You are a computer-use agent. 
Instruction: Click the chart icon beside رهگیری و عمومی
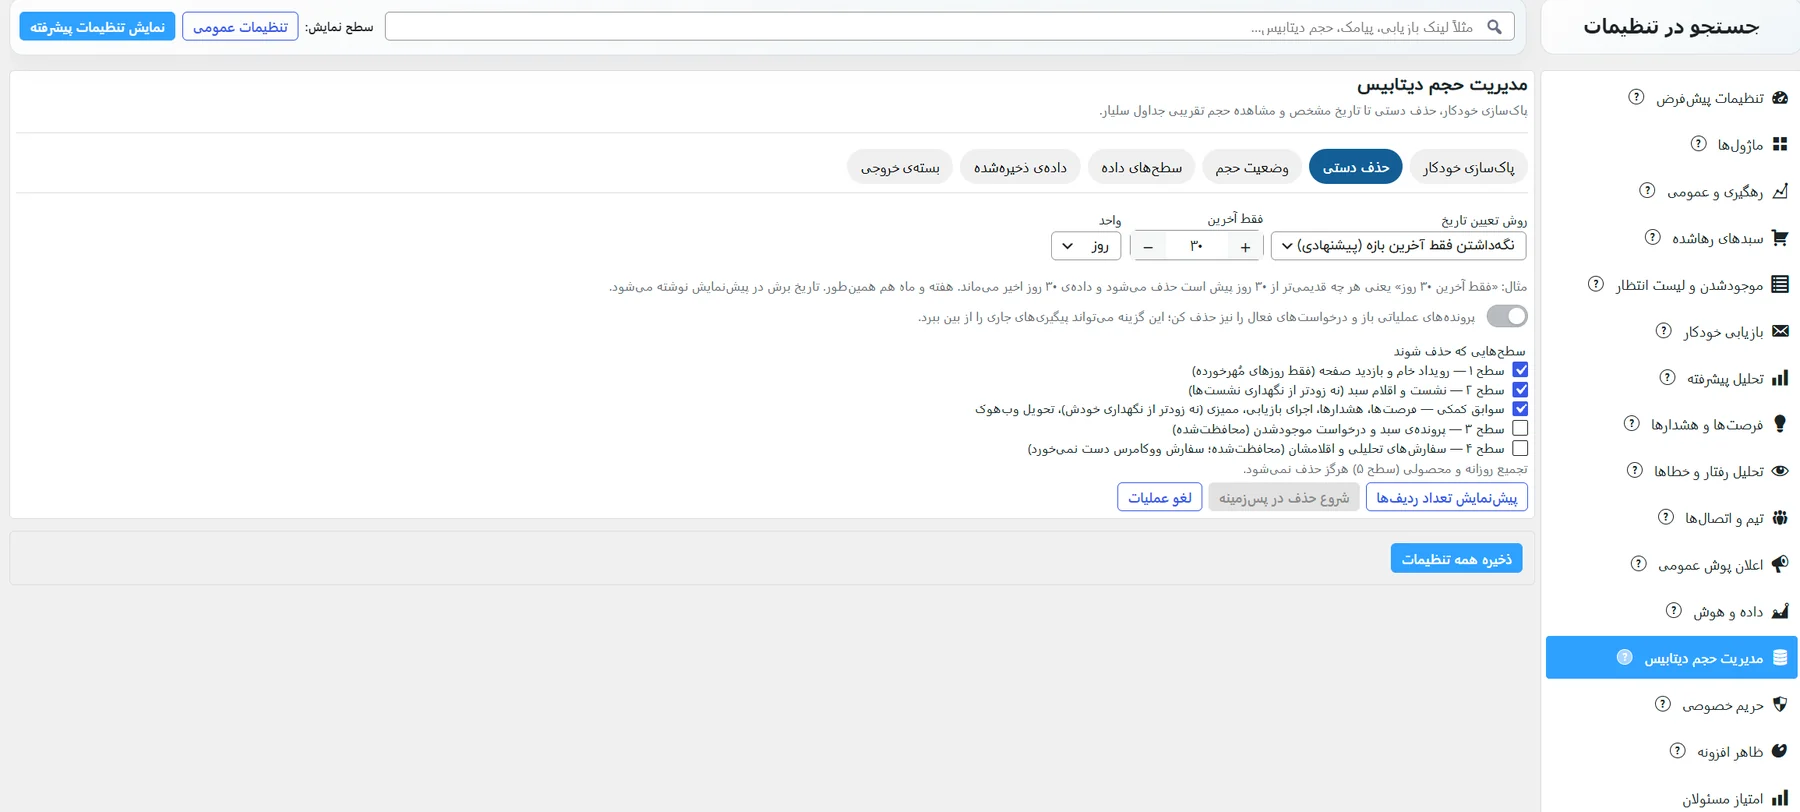point(1780,191)
